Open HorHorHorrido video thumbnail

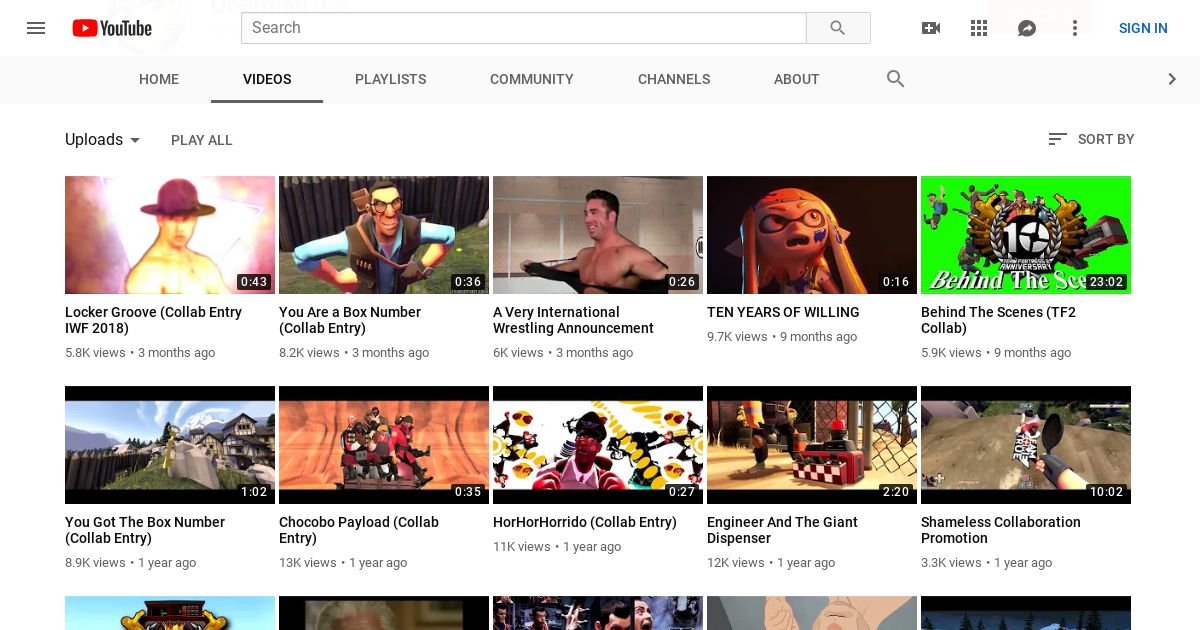tap(598, 445)
